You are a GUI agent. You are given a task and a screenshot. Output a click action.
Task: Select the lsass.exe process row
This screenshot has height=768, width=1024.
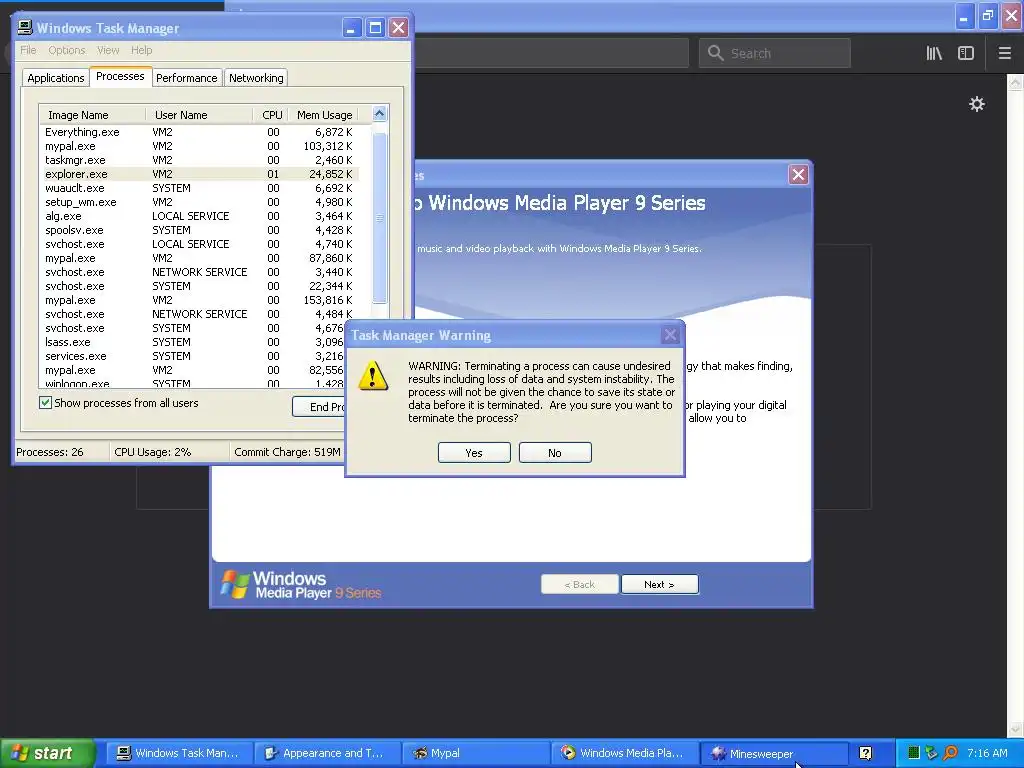tap(193, 342)
